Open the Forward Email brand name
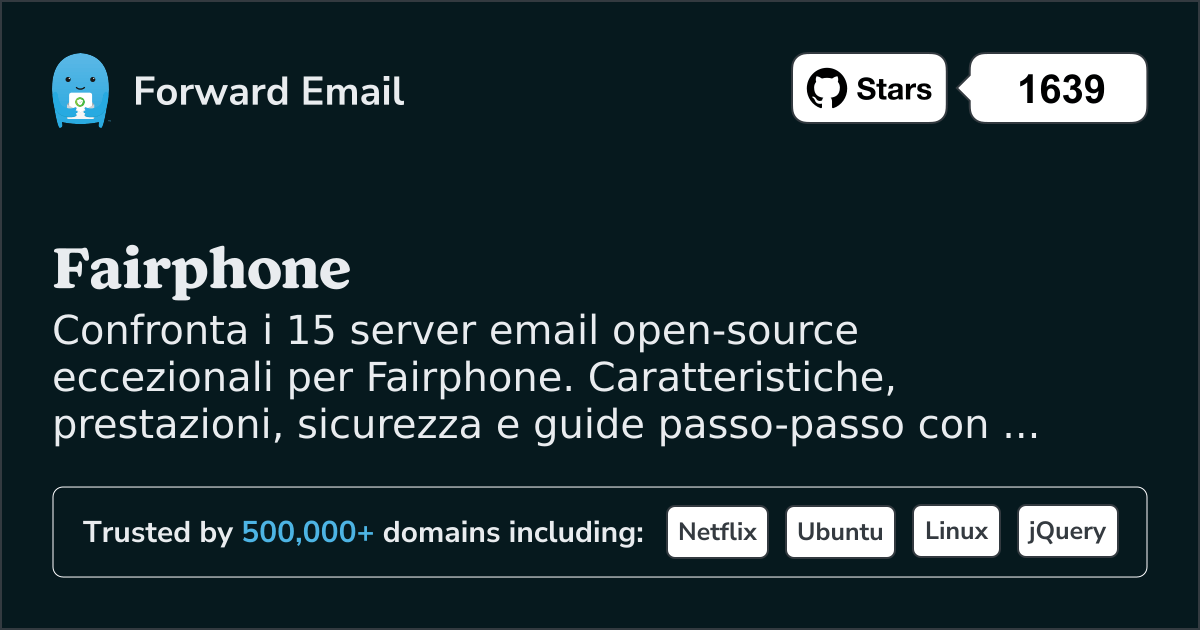The width and height of the screenshot is (1200, 630). tap(269, 92)
